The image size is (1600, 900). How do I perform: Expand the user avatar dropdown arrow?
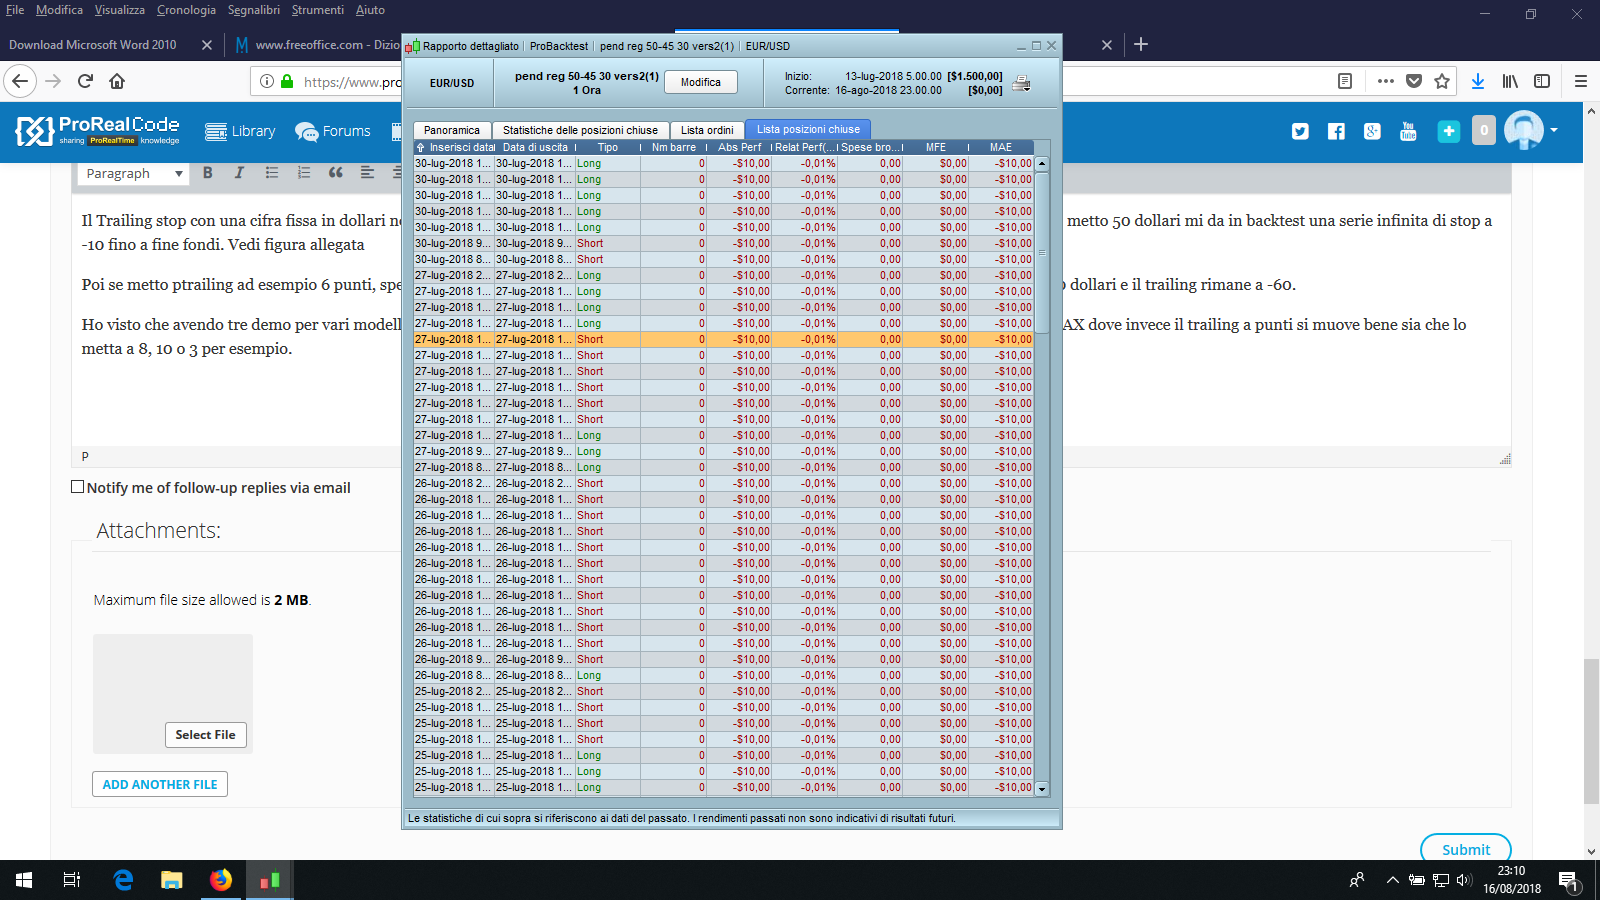coord(1554,130)
